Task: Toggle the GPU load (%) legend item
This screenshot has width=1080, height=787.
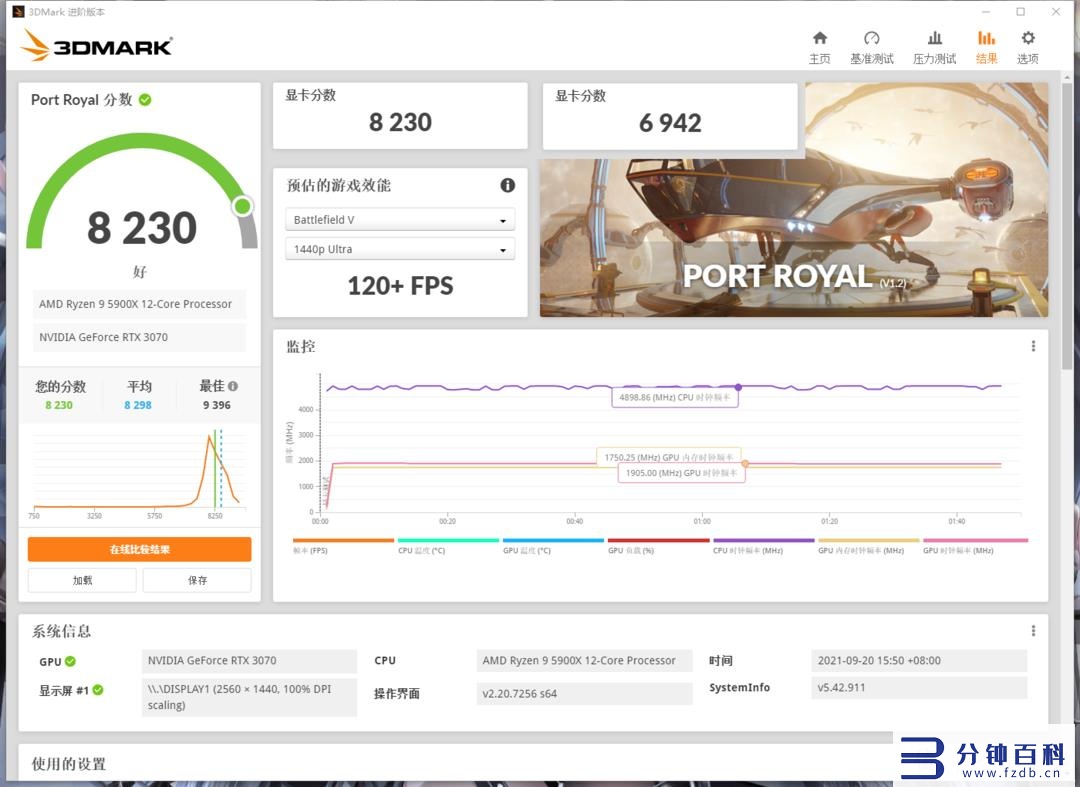Action: click(658, 546)
